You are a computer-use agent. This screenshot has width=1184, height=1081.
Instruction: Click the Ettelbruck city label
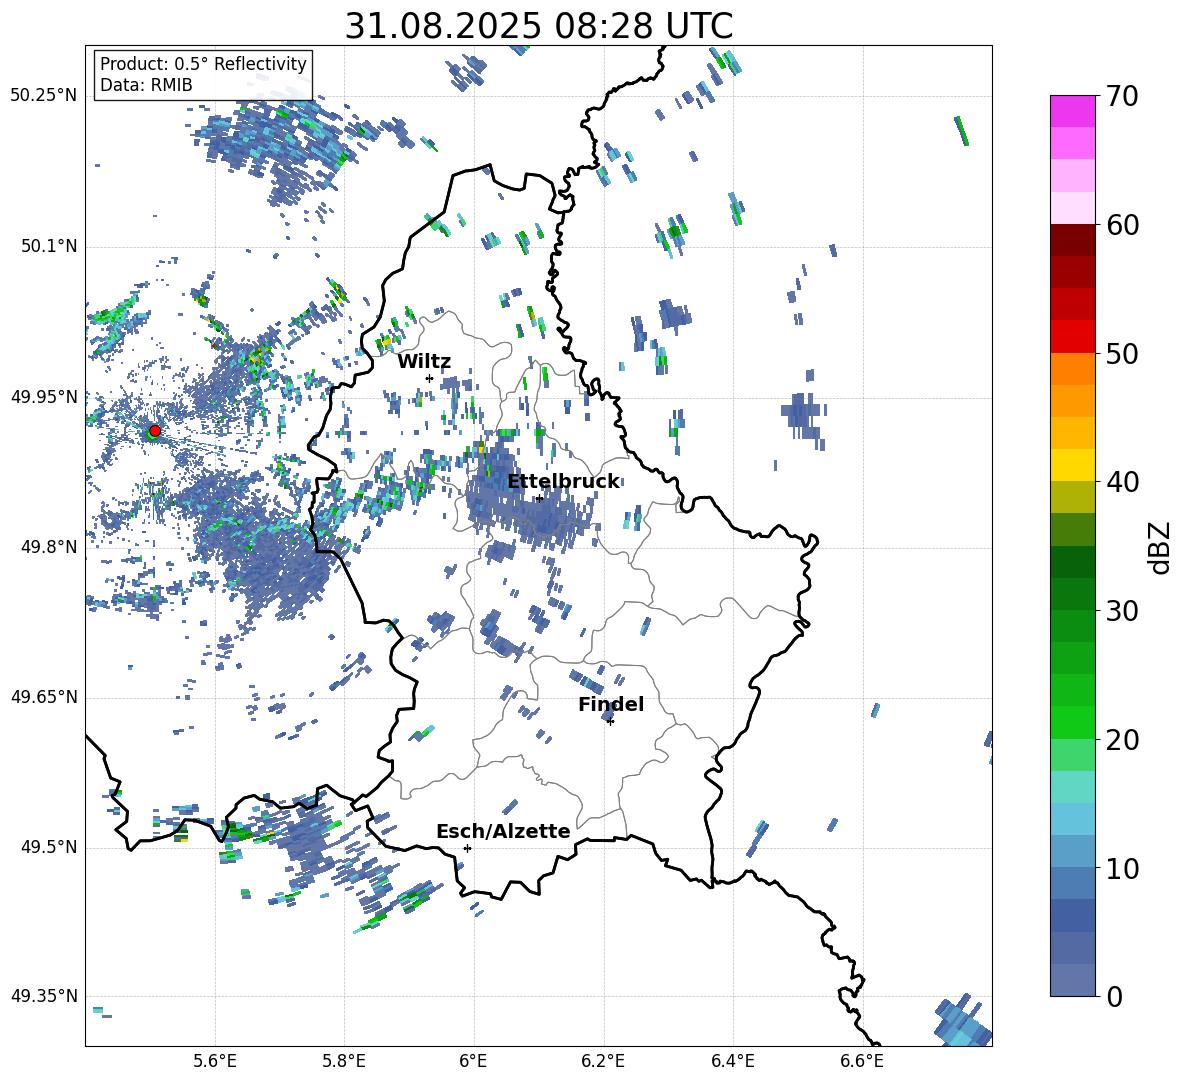pyautogui.click(x=563, y=482)
